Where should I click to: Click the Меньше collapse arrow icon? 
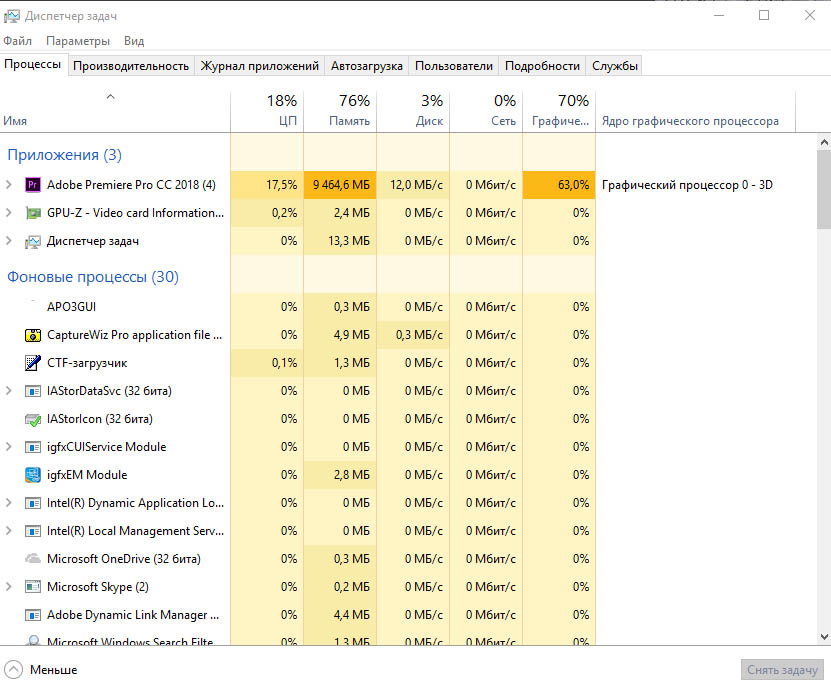tap(14, 670)
